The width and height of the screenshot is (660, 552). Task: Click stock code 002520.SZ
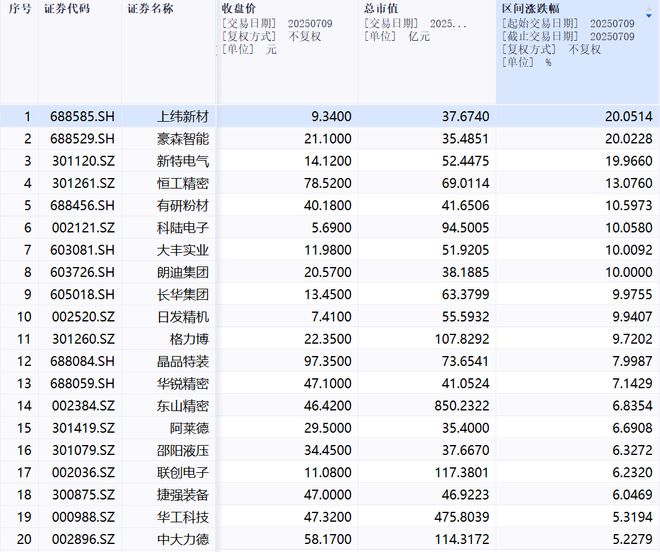coord(83,317)
